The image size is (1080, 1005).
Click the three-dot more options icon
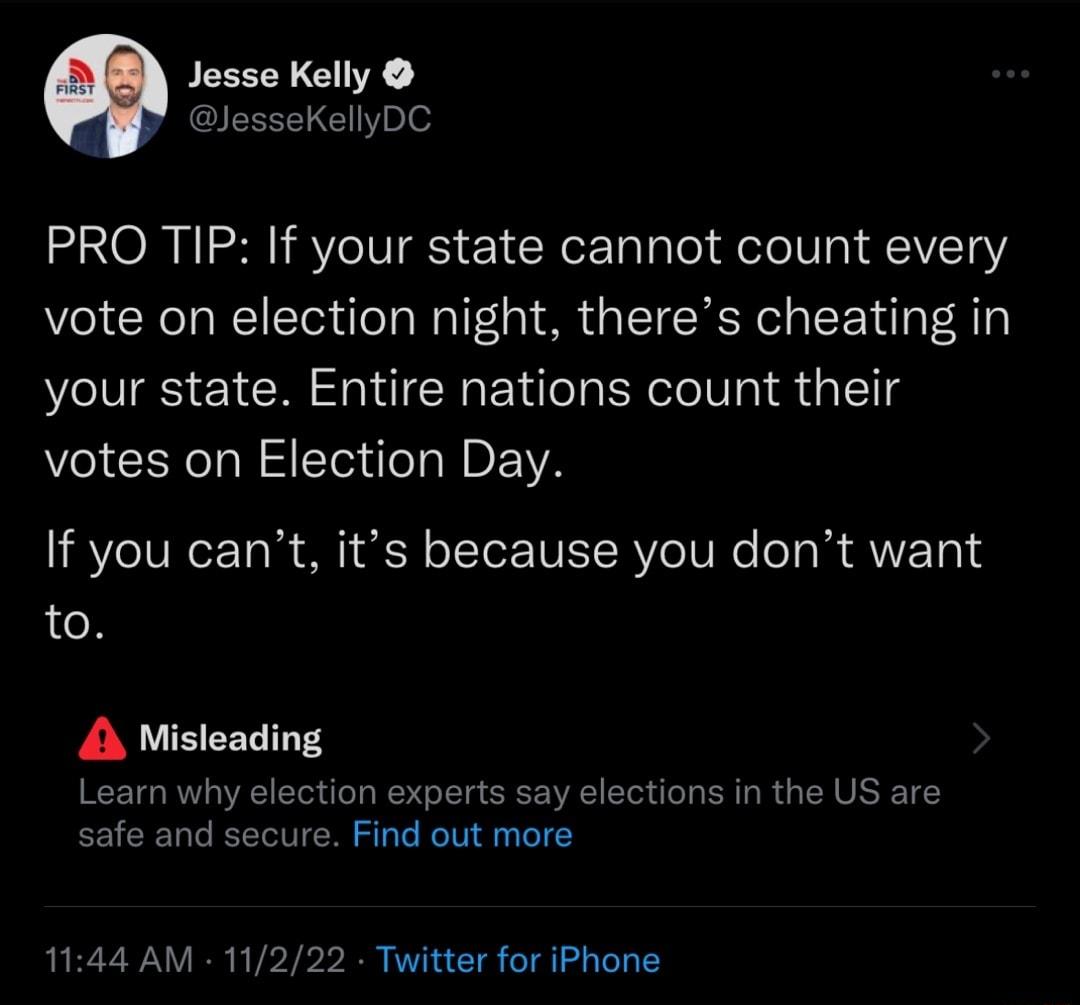[1010, 72]
